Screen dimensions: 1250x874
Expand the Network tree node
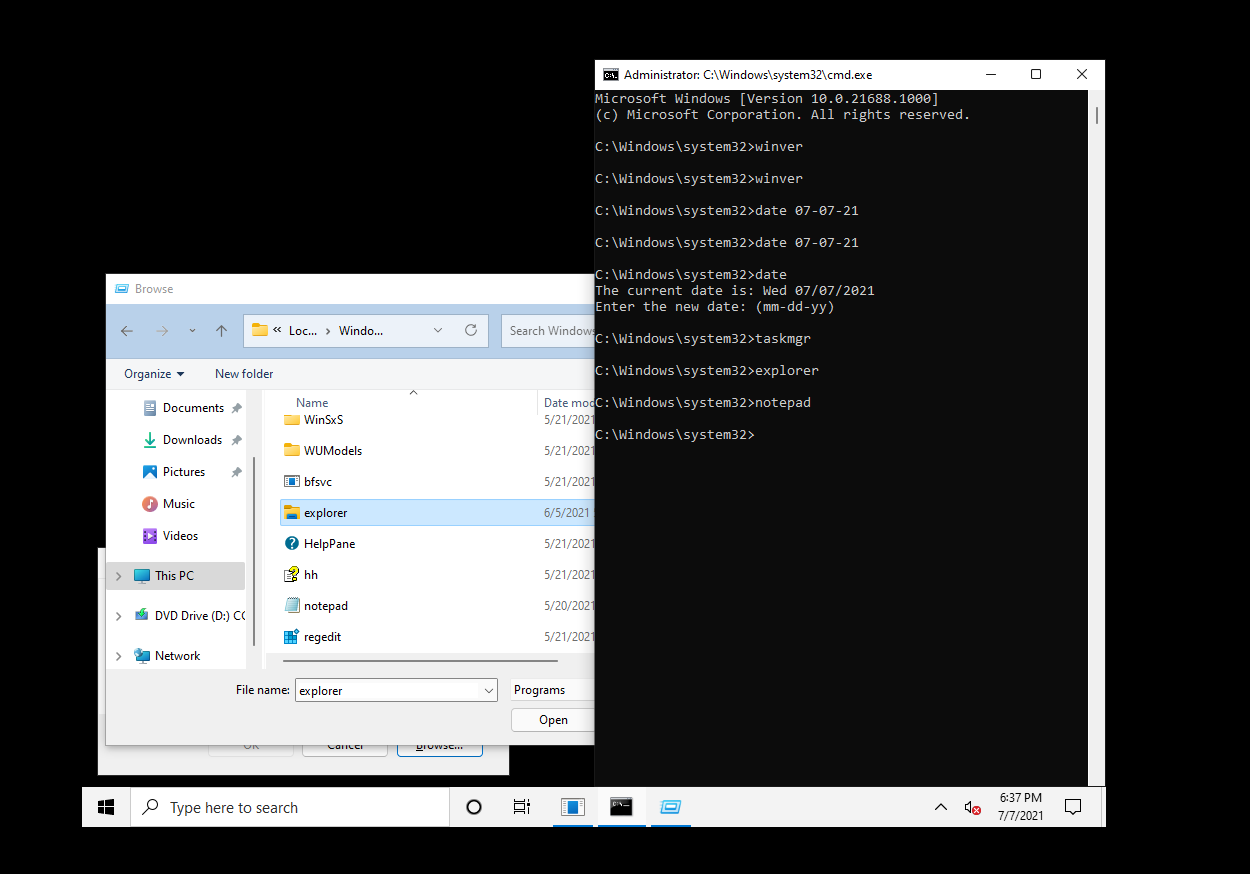[119, 656]
